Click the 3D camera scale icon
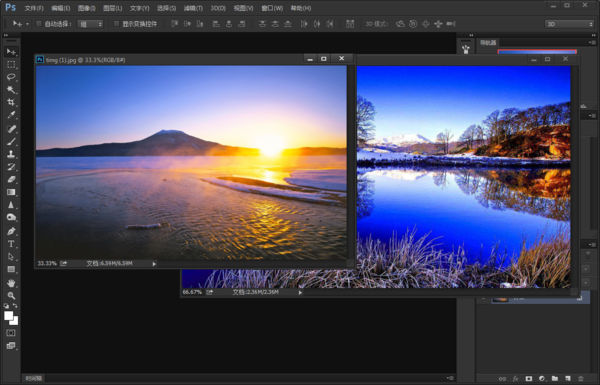The width and height of the screenshot is (600, 385). [451, 24]
